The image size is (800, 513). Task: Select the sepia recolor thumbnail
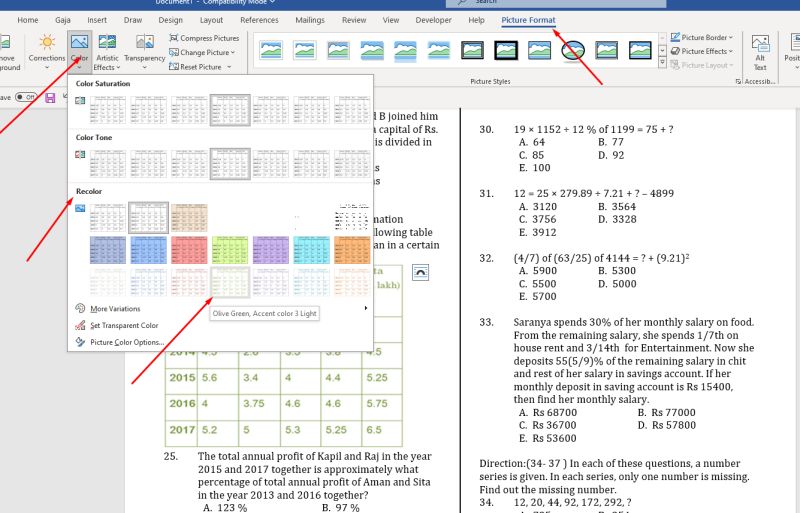[x=189, y=217]
